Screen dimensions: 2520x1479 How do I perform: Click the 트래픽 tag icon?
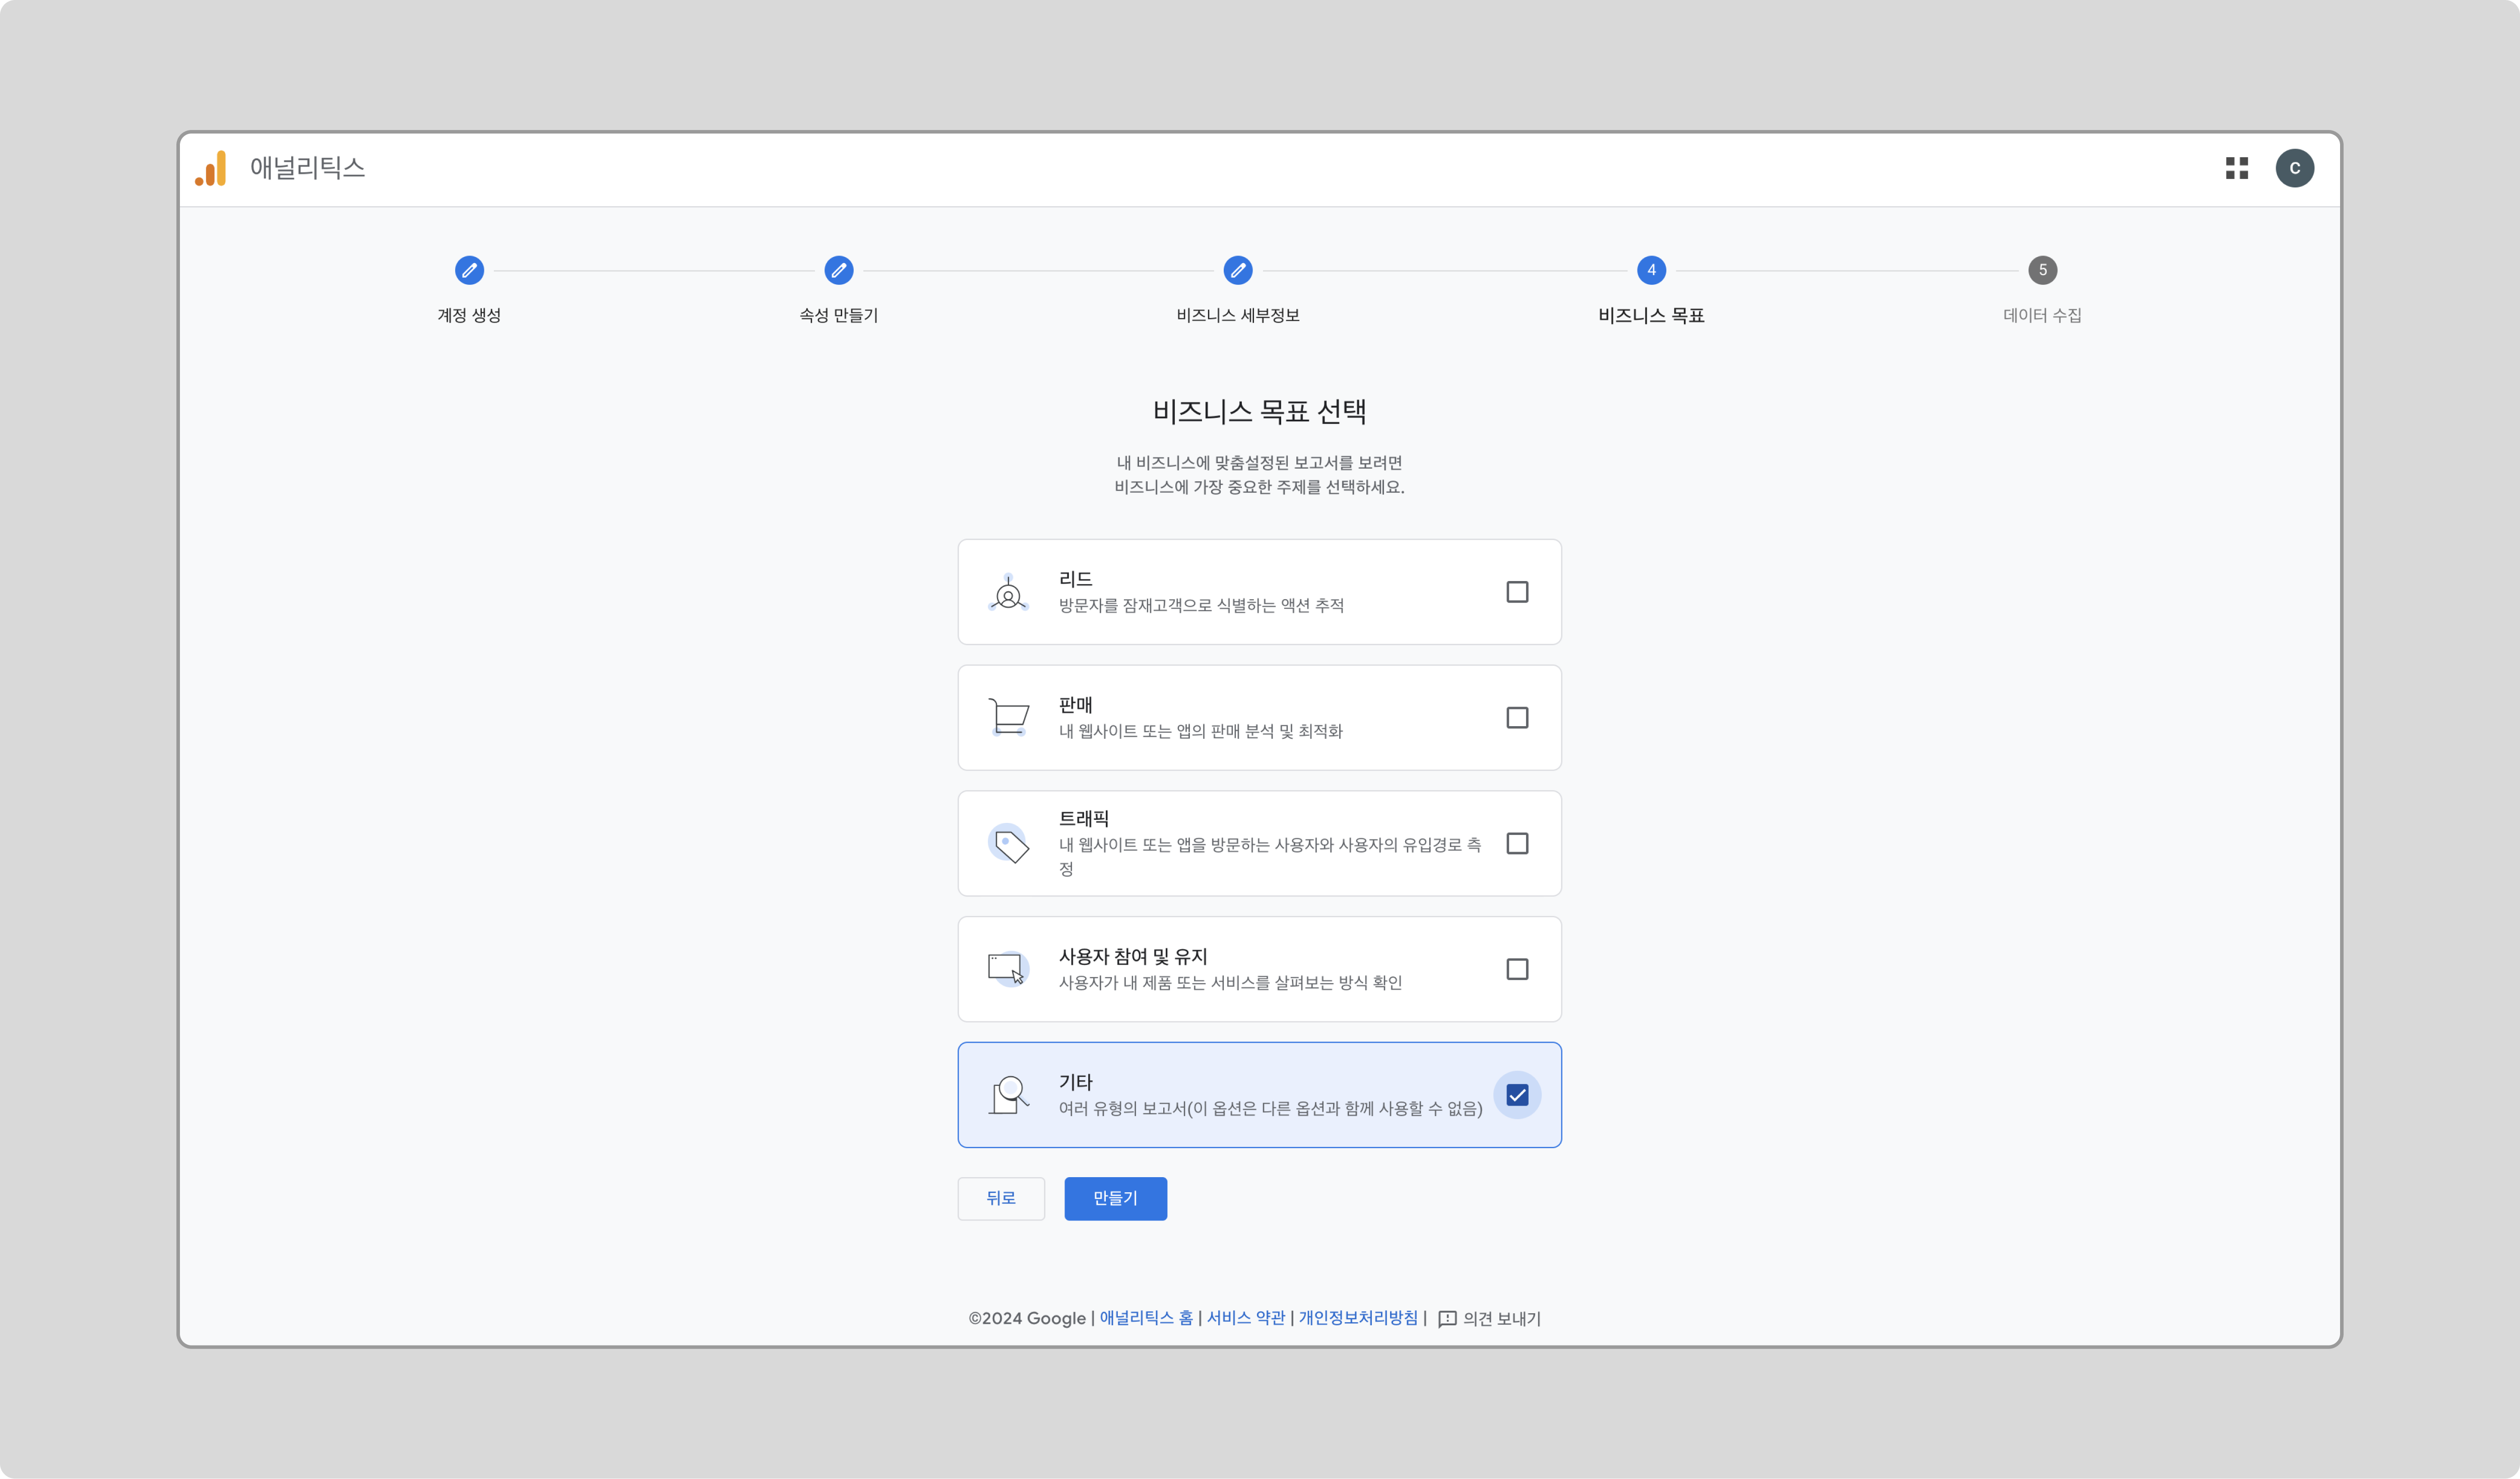click(x=1009, y=844)
